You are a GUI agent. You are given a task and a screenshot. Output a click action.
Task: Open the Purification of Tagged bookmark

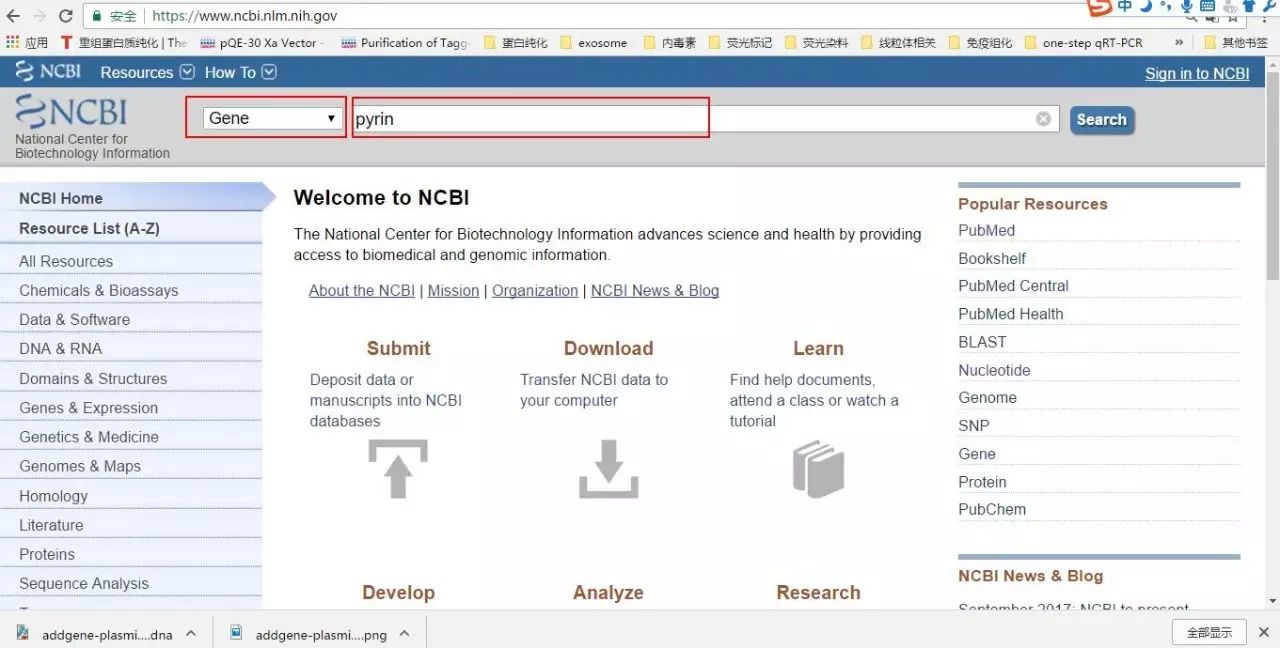pos(405,43)
